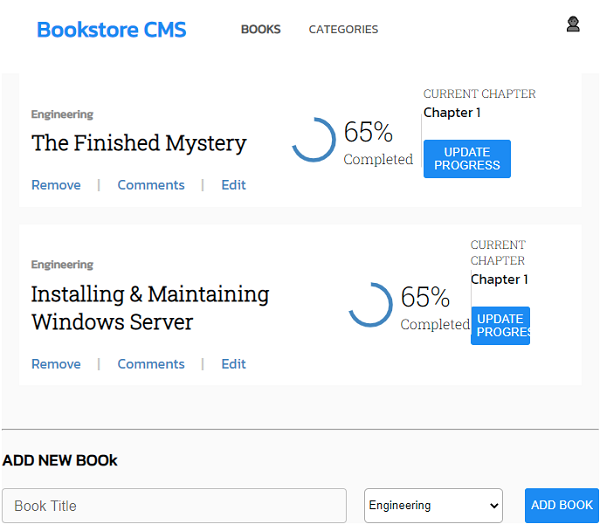Click the Bookstore CMS logo
600x531 pixels.
[111, 30]
